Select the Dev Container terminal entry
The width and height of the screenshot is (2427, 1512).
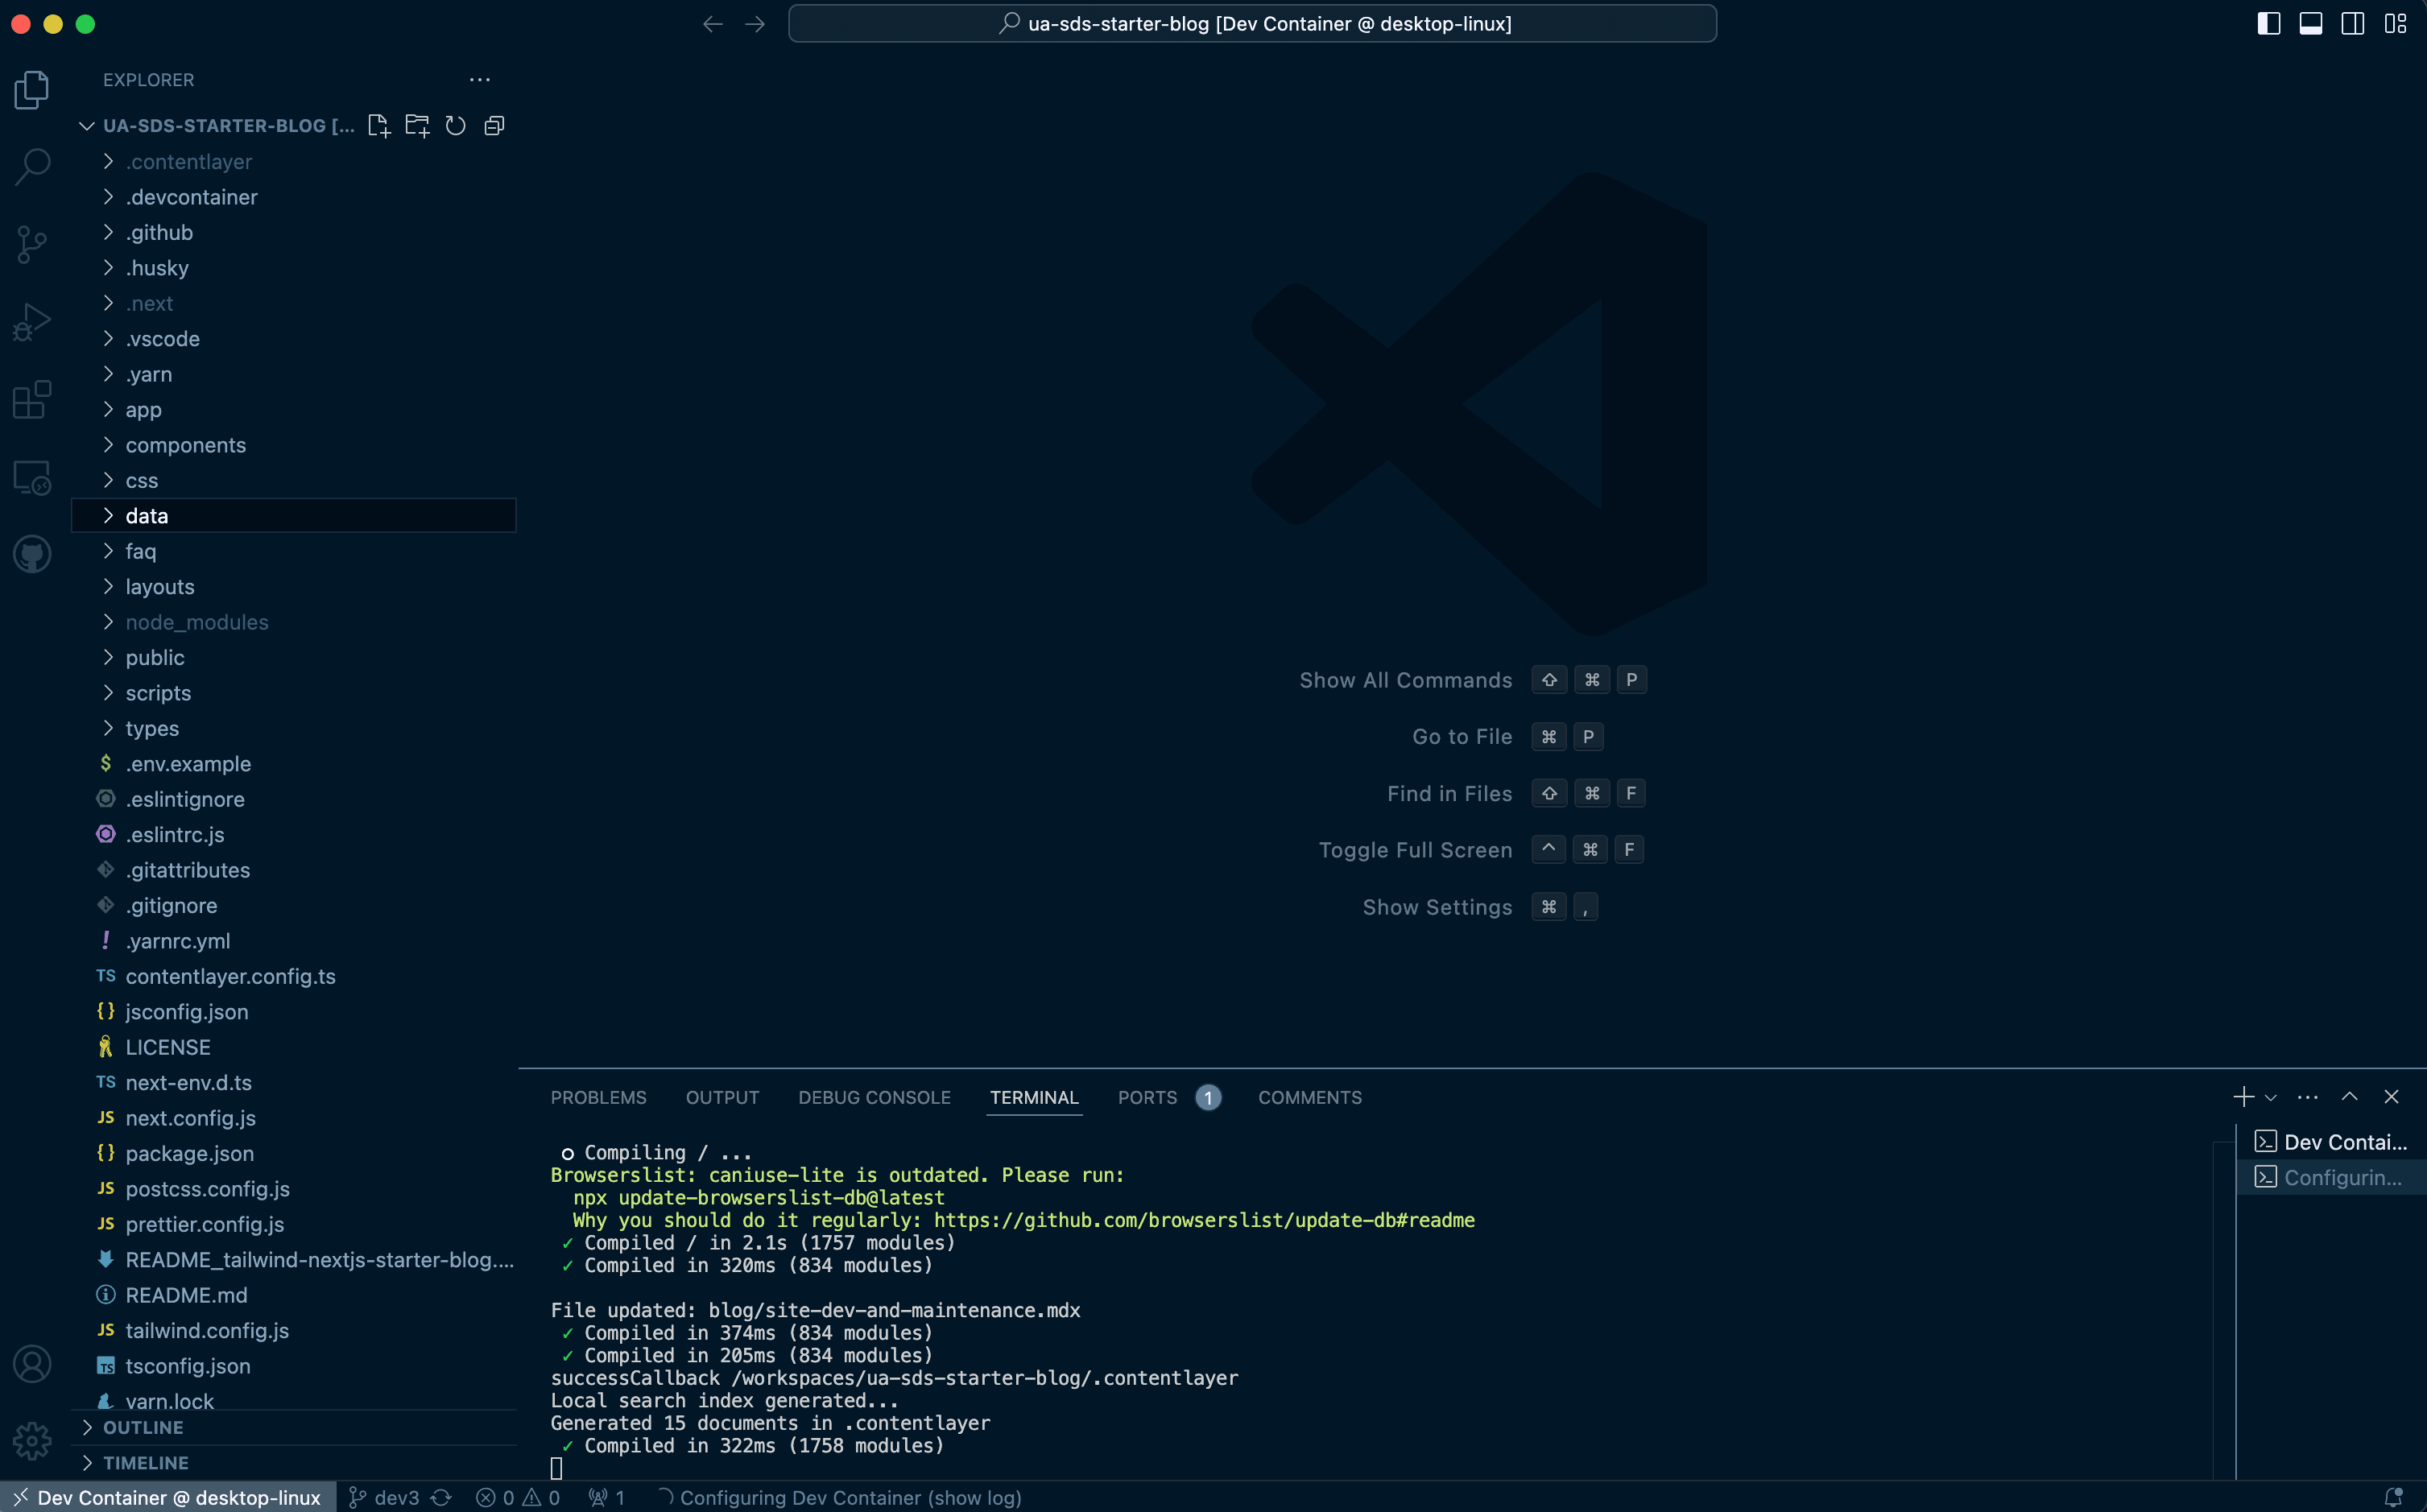2330,1142
